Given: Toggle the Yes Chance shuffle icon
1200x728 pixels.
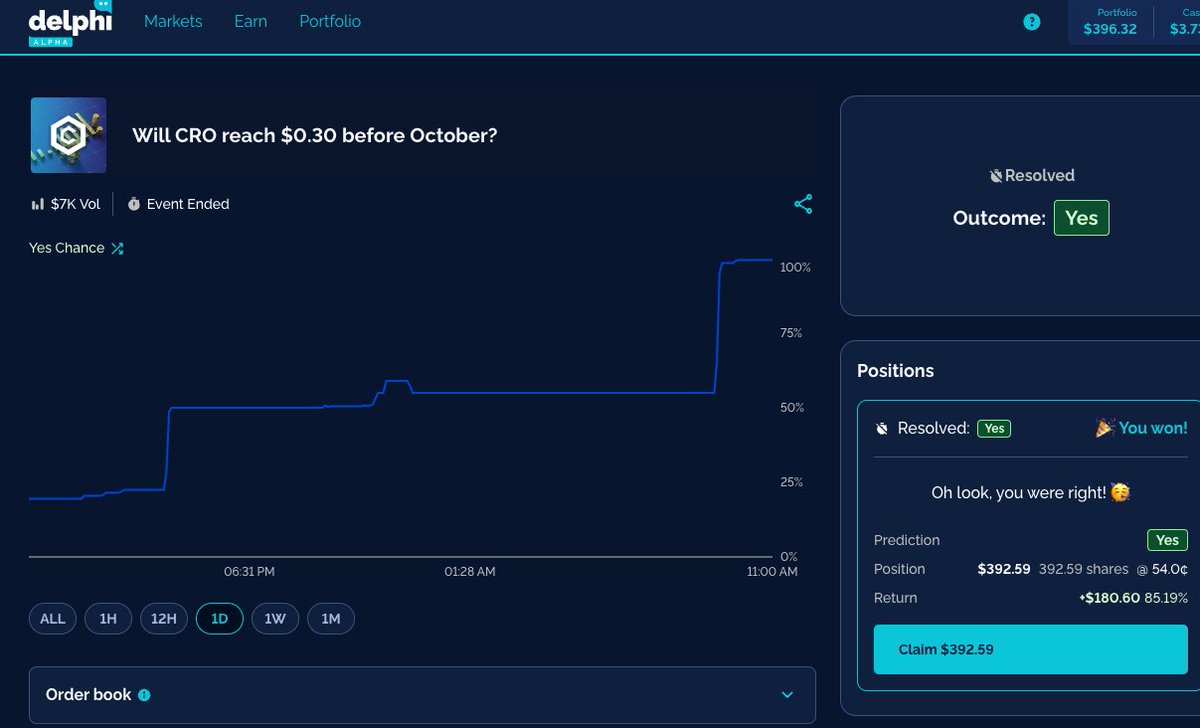Looking at the screenshot, I should tap(117, 248).
